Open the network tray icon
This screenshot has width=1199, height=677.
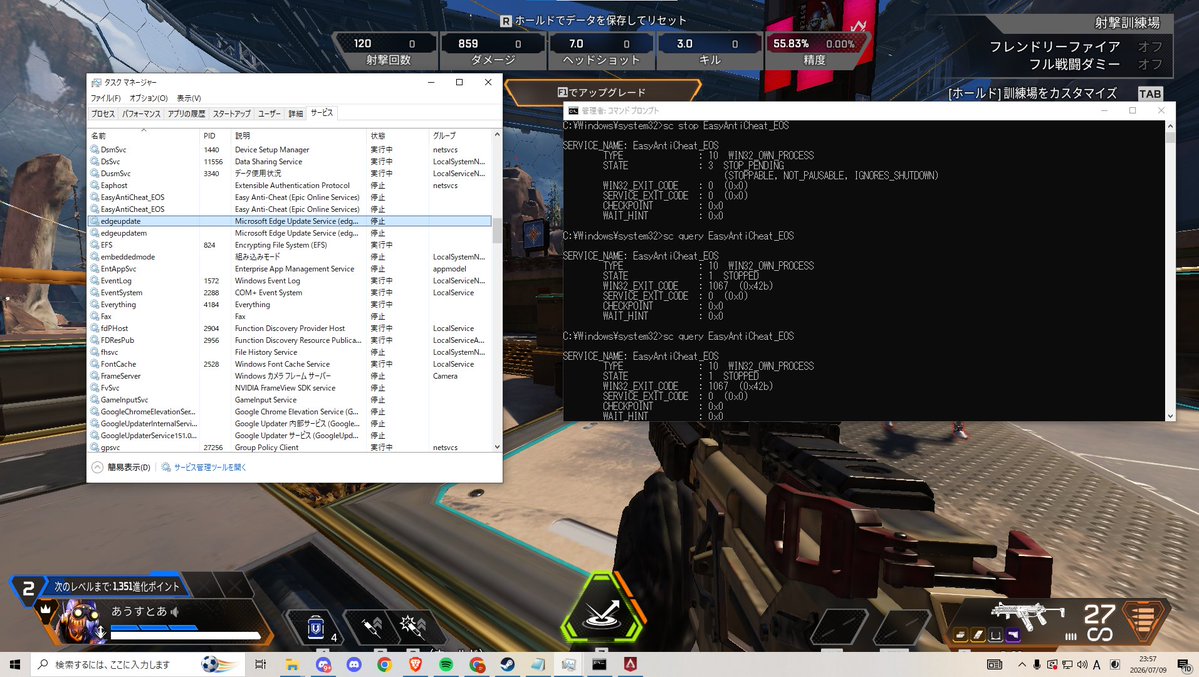point(1067,665)
